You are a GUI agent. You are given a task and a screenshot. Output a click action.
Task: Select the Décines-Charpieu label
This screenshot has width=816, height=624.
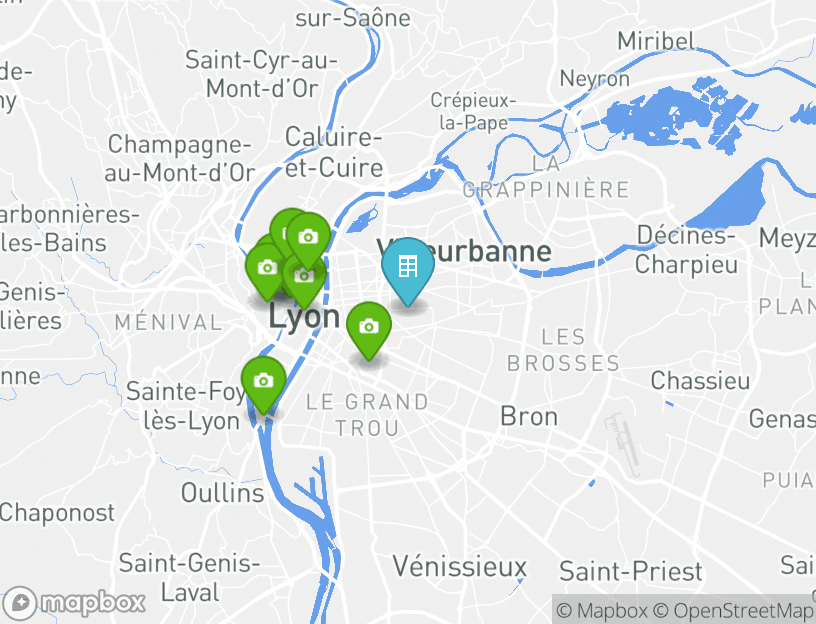coord(686,250)
